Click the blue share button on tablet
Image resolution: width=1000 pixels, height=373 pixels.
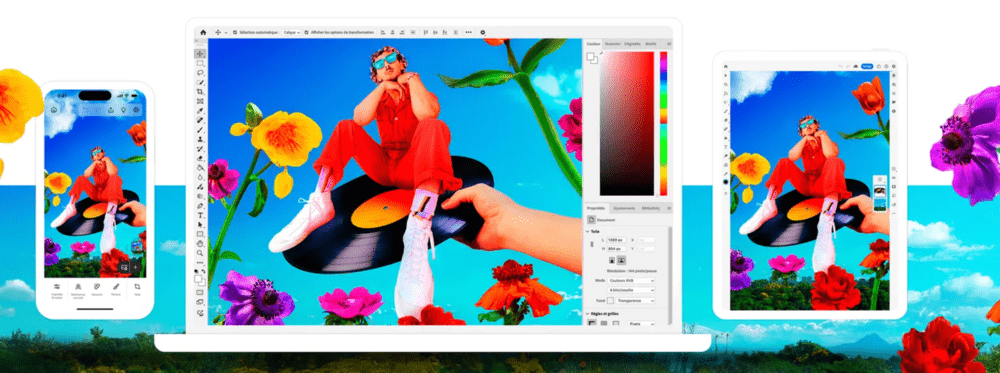[x=867, y=66]
